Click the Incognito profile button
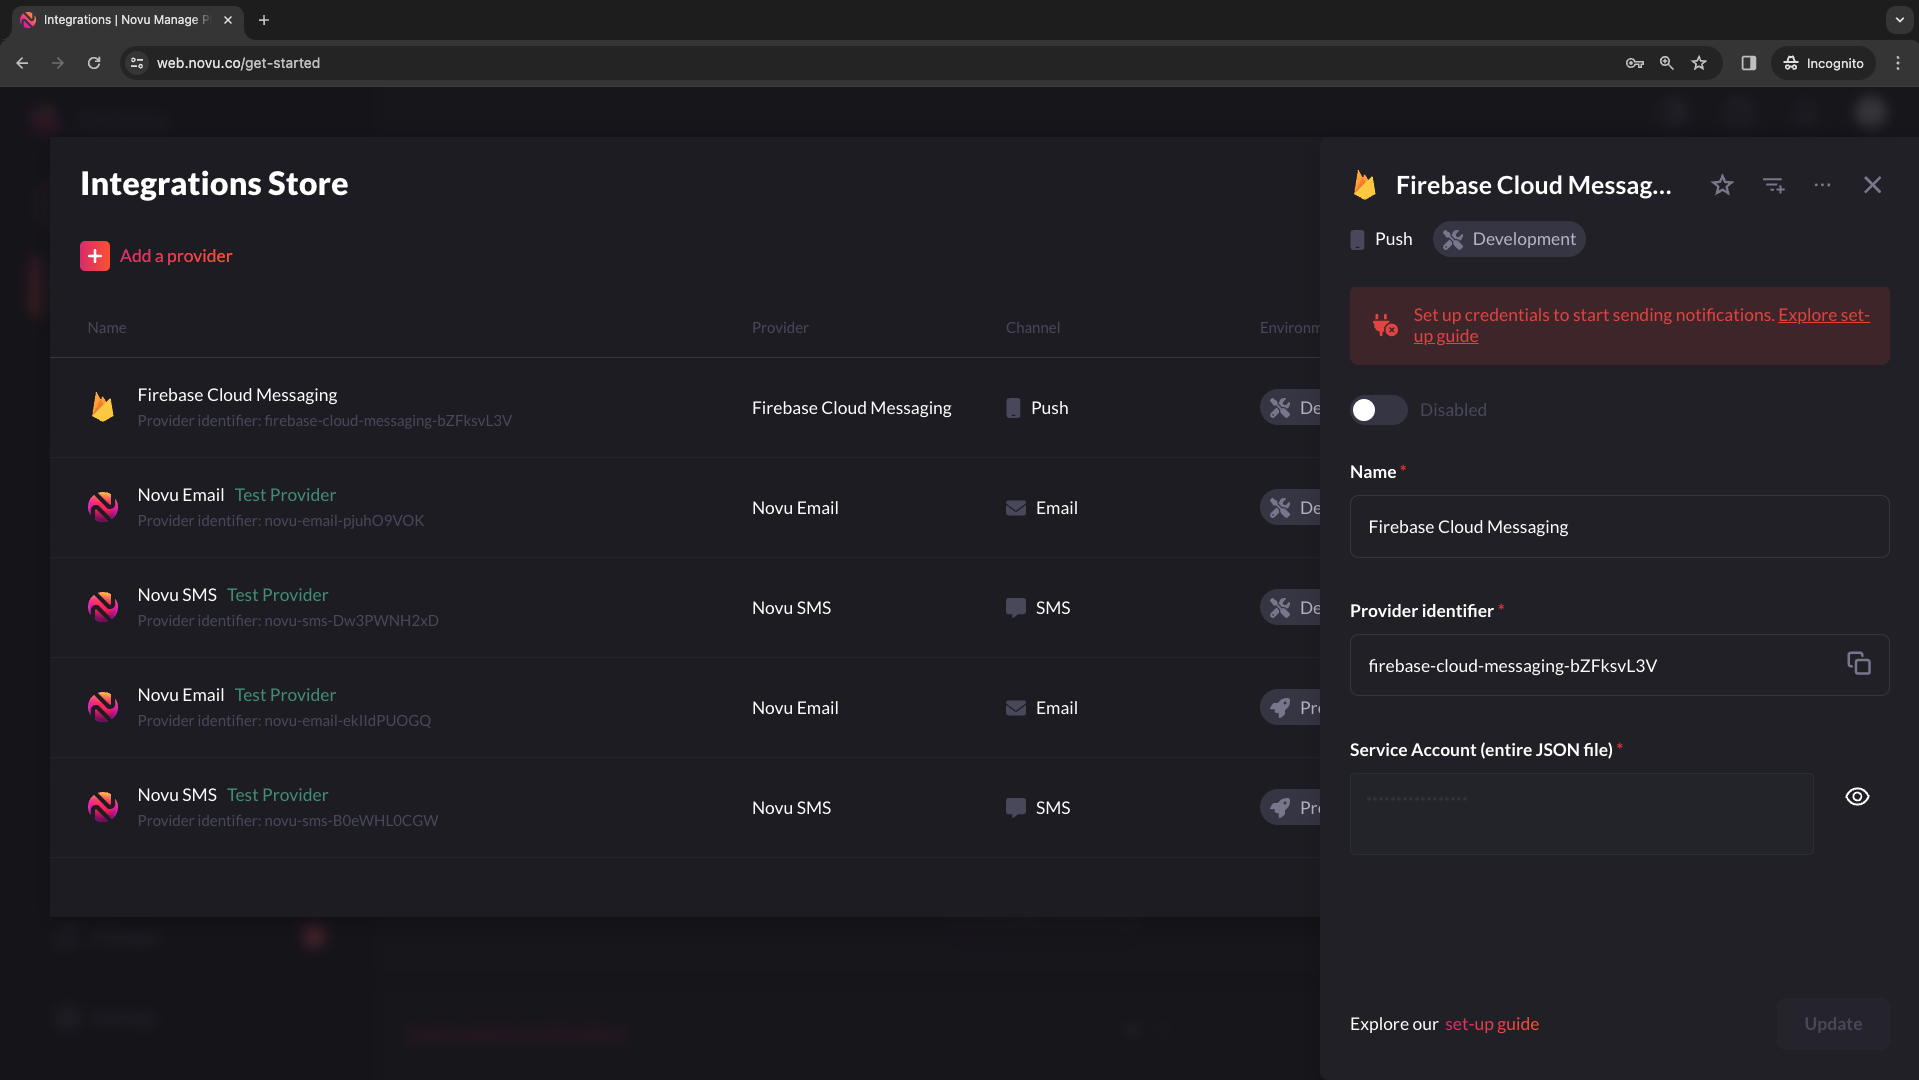The height and width of the screenshot is (1080, 1919). tap(1823, 63)
